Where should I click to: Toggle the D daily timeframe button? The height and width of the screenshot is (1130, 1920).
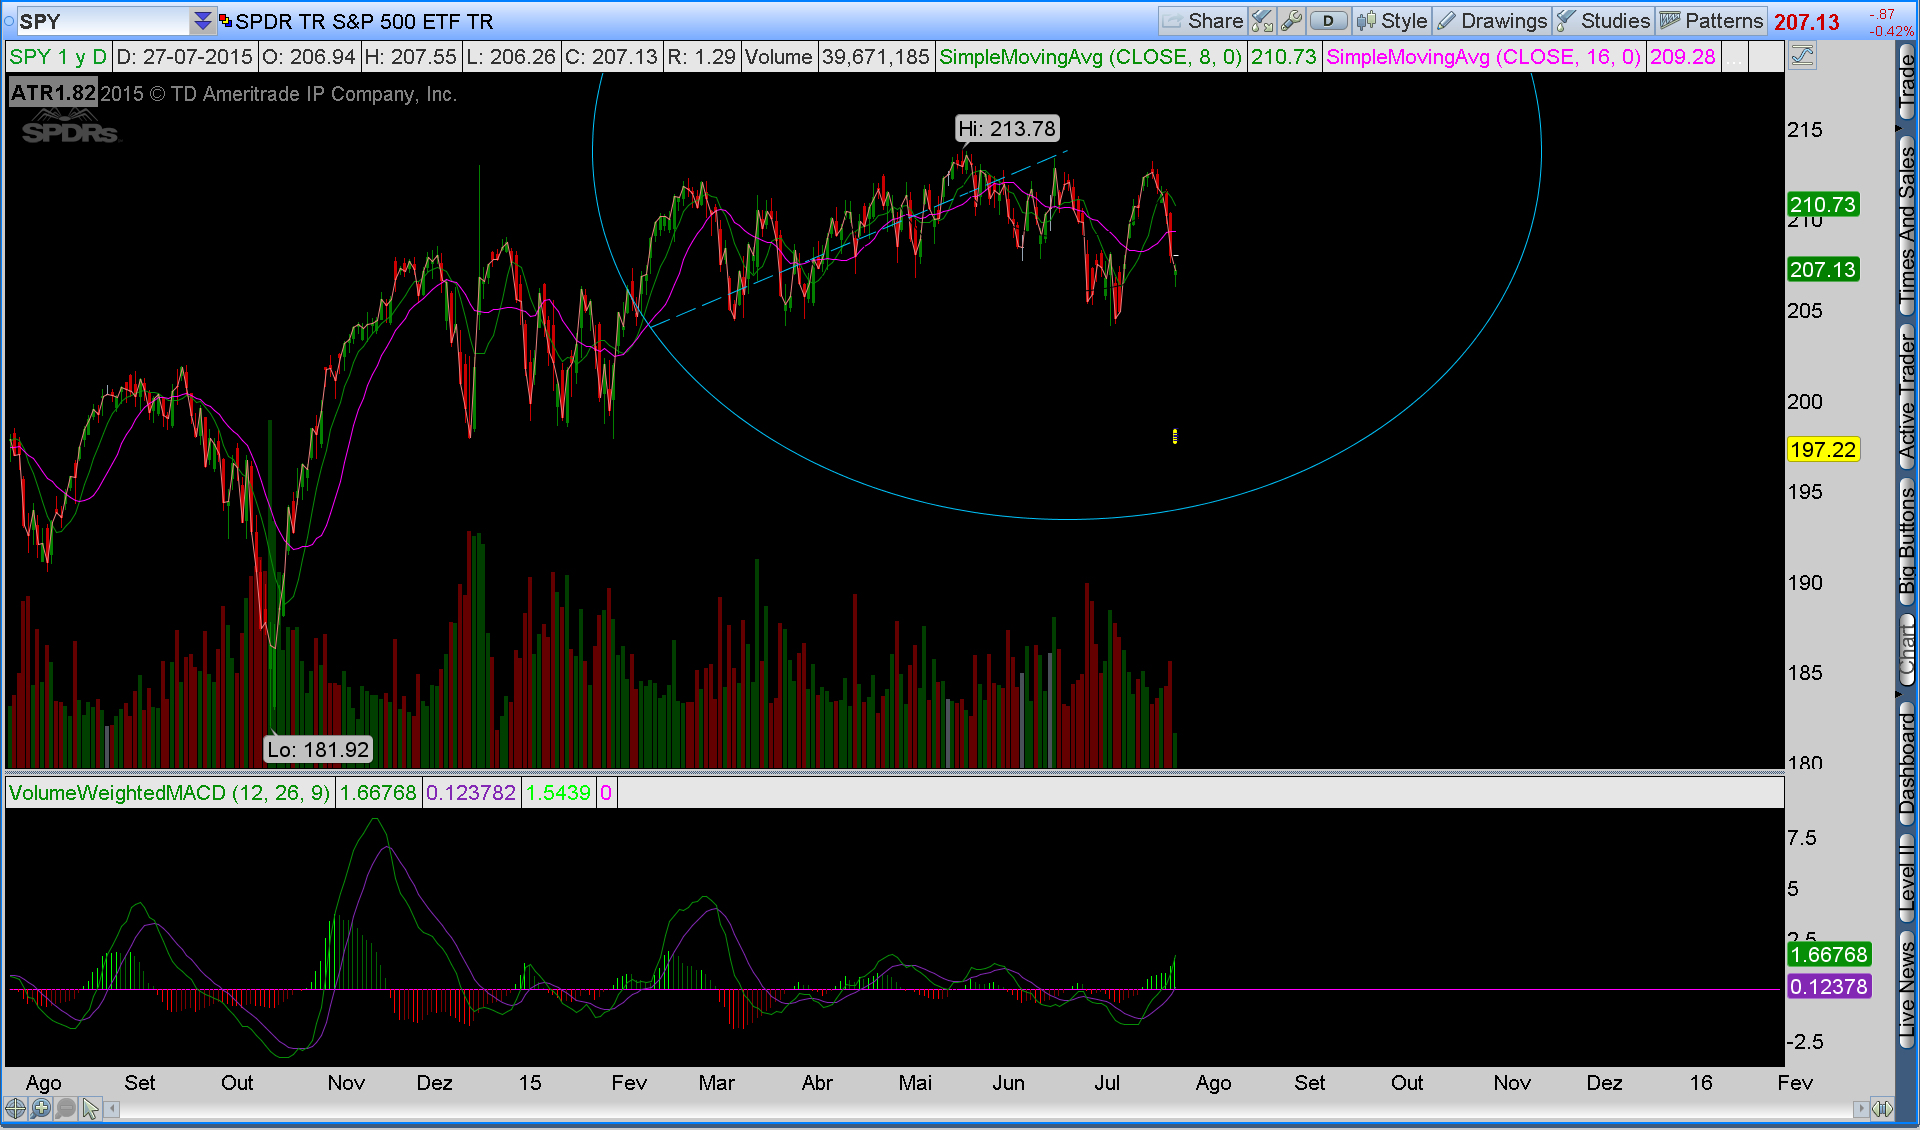pos(1328,21)
